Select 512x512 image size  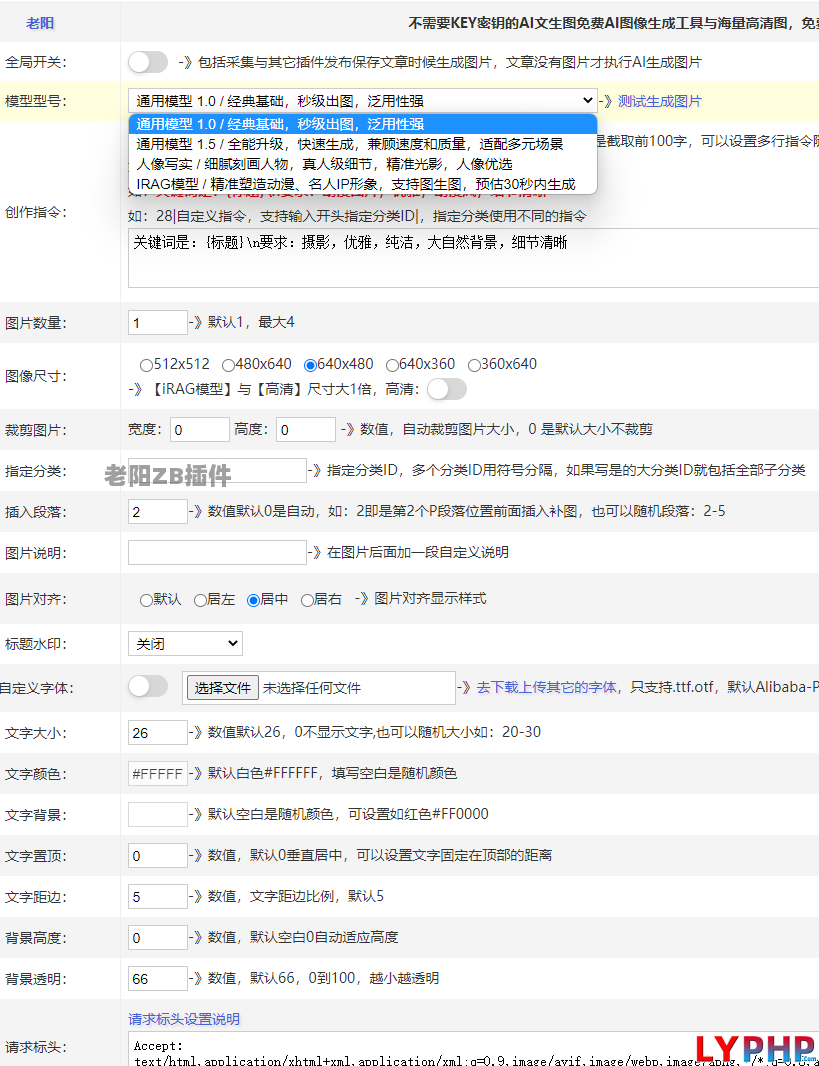[x=146, y=365]
